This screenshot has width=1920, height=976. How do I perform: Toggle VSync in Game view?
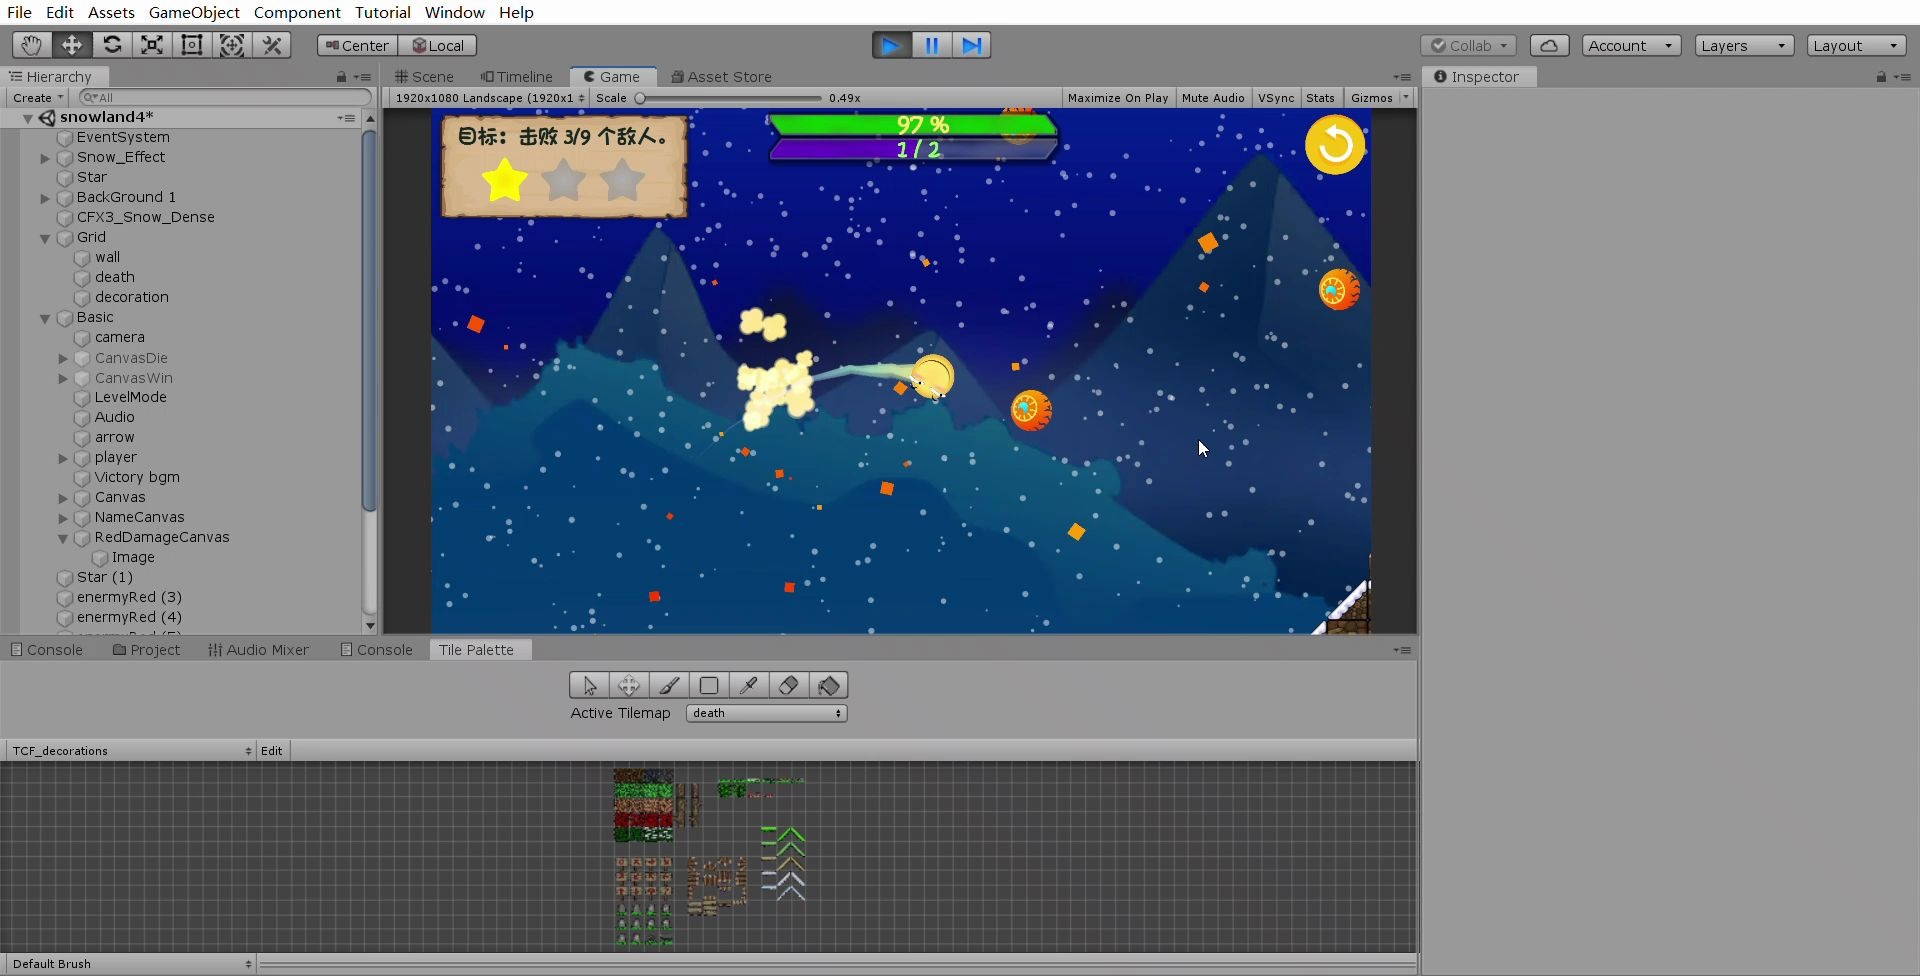coord(1275,98)
